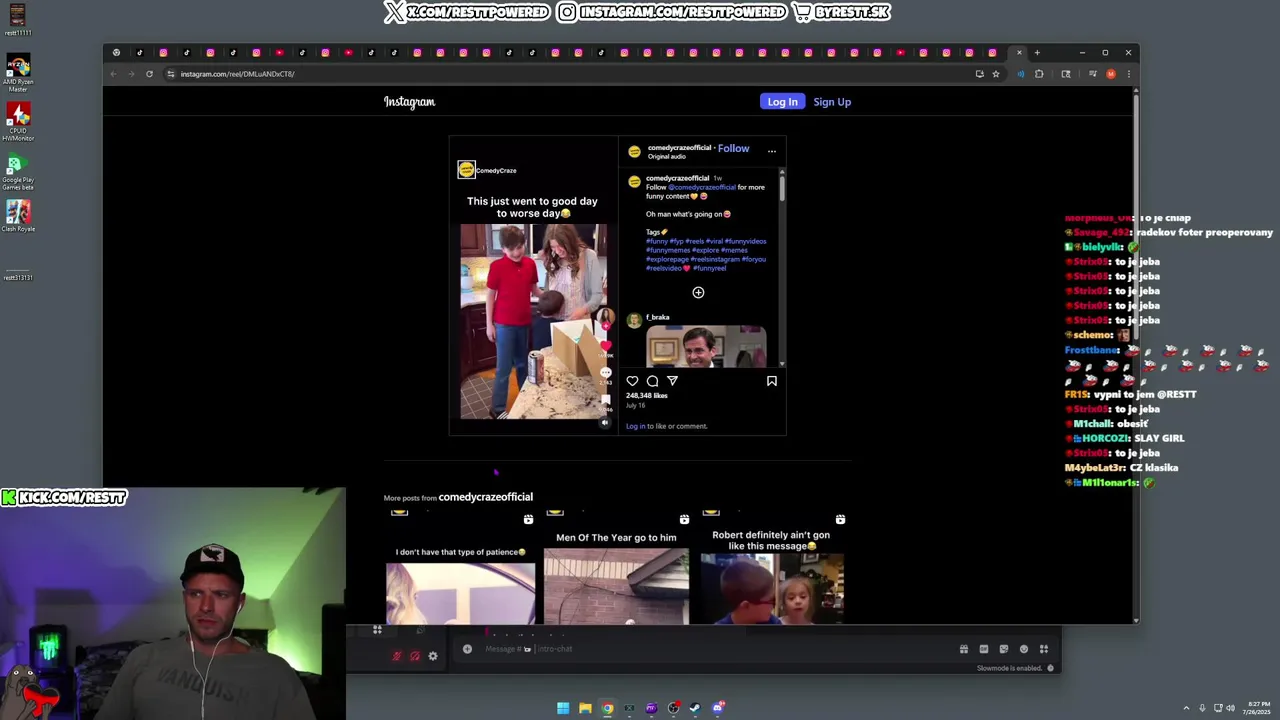Open comments with the speech bubble icon
The image size is (1280, 720).
point(652,381)
